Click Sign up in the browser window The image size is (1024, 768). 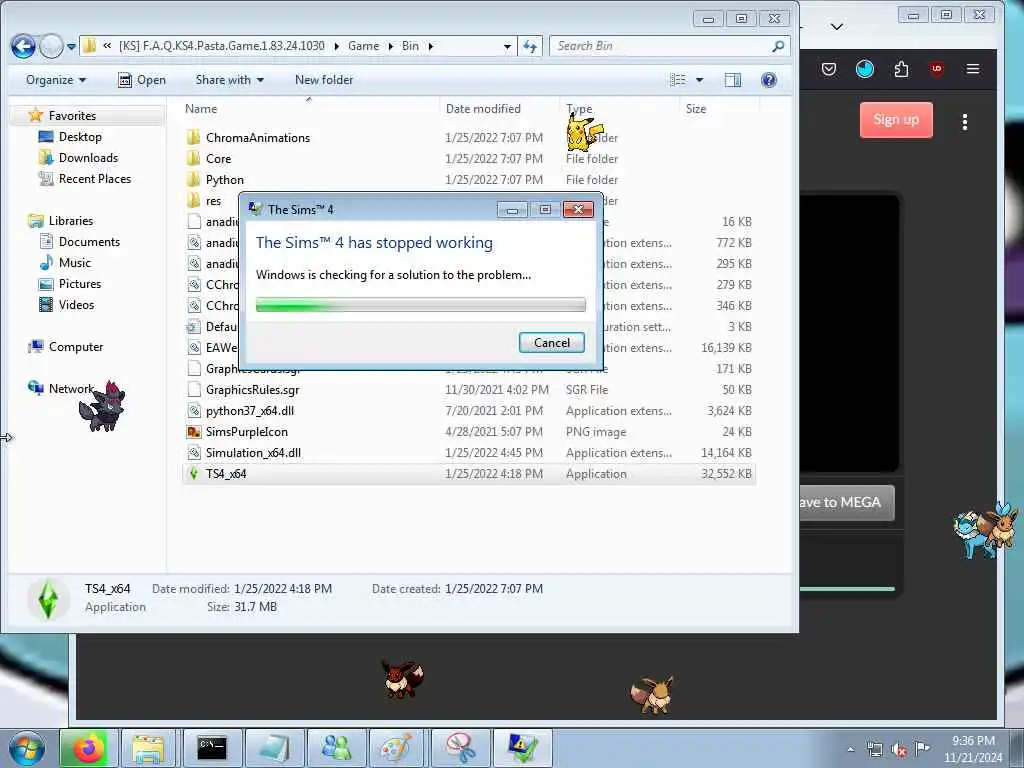[896, 120]
